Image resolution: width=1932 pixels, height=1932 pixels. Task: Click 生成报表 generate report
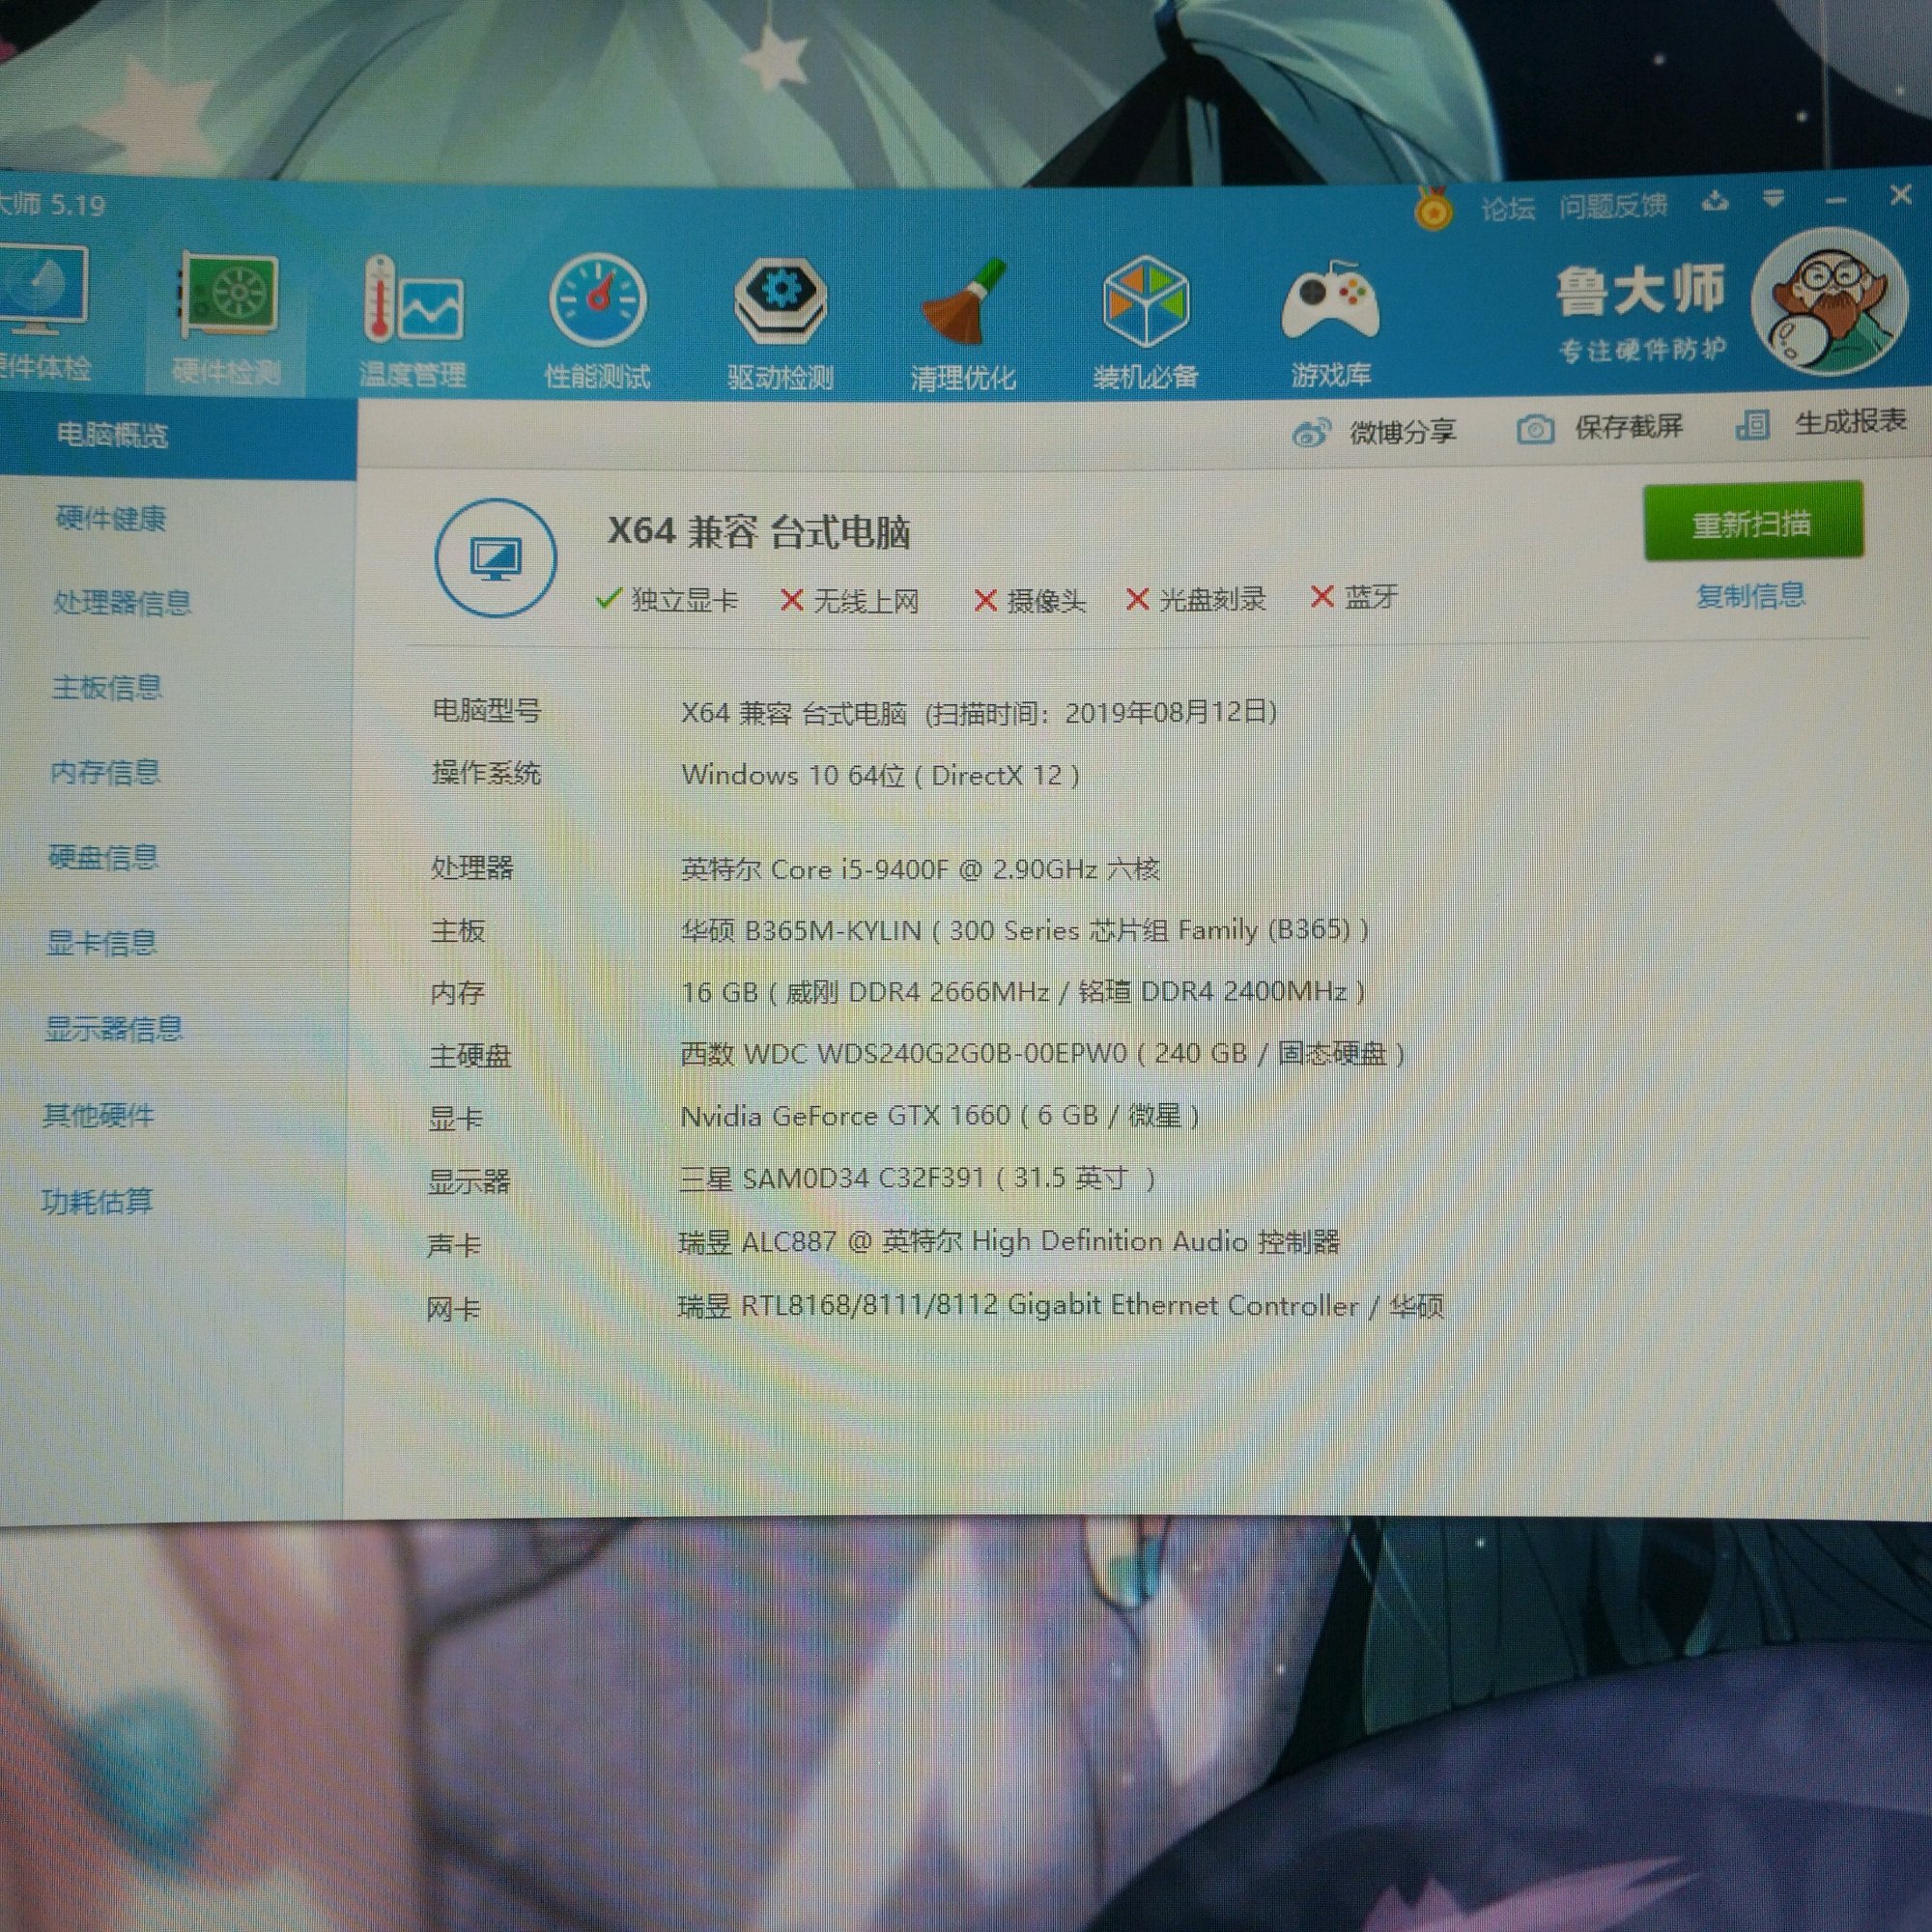(x=1822, y=423)
